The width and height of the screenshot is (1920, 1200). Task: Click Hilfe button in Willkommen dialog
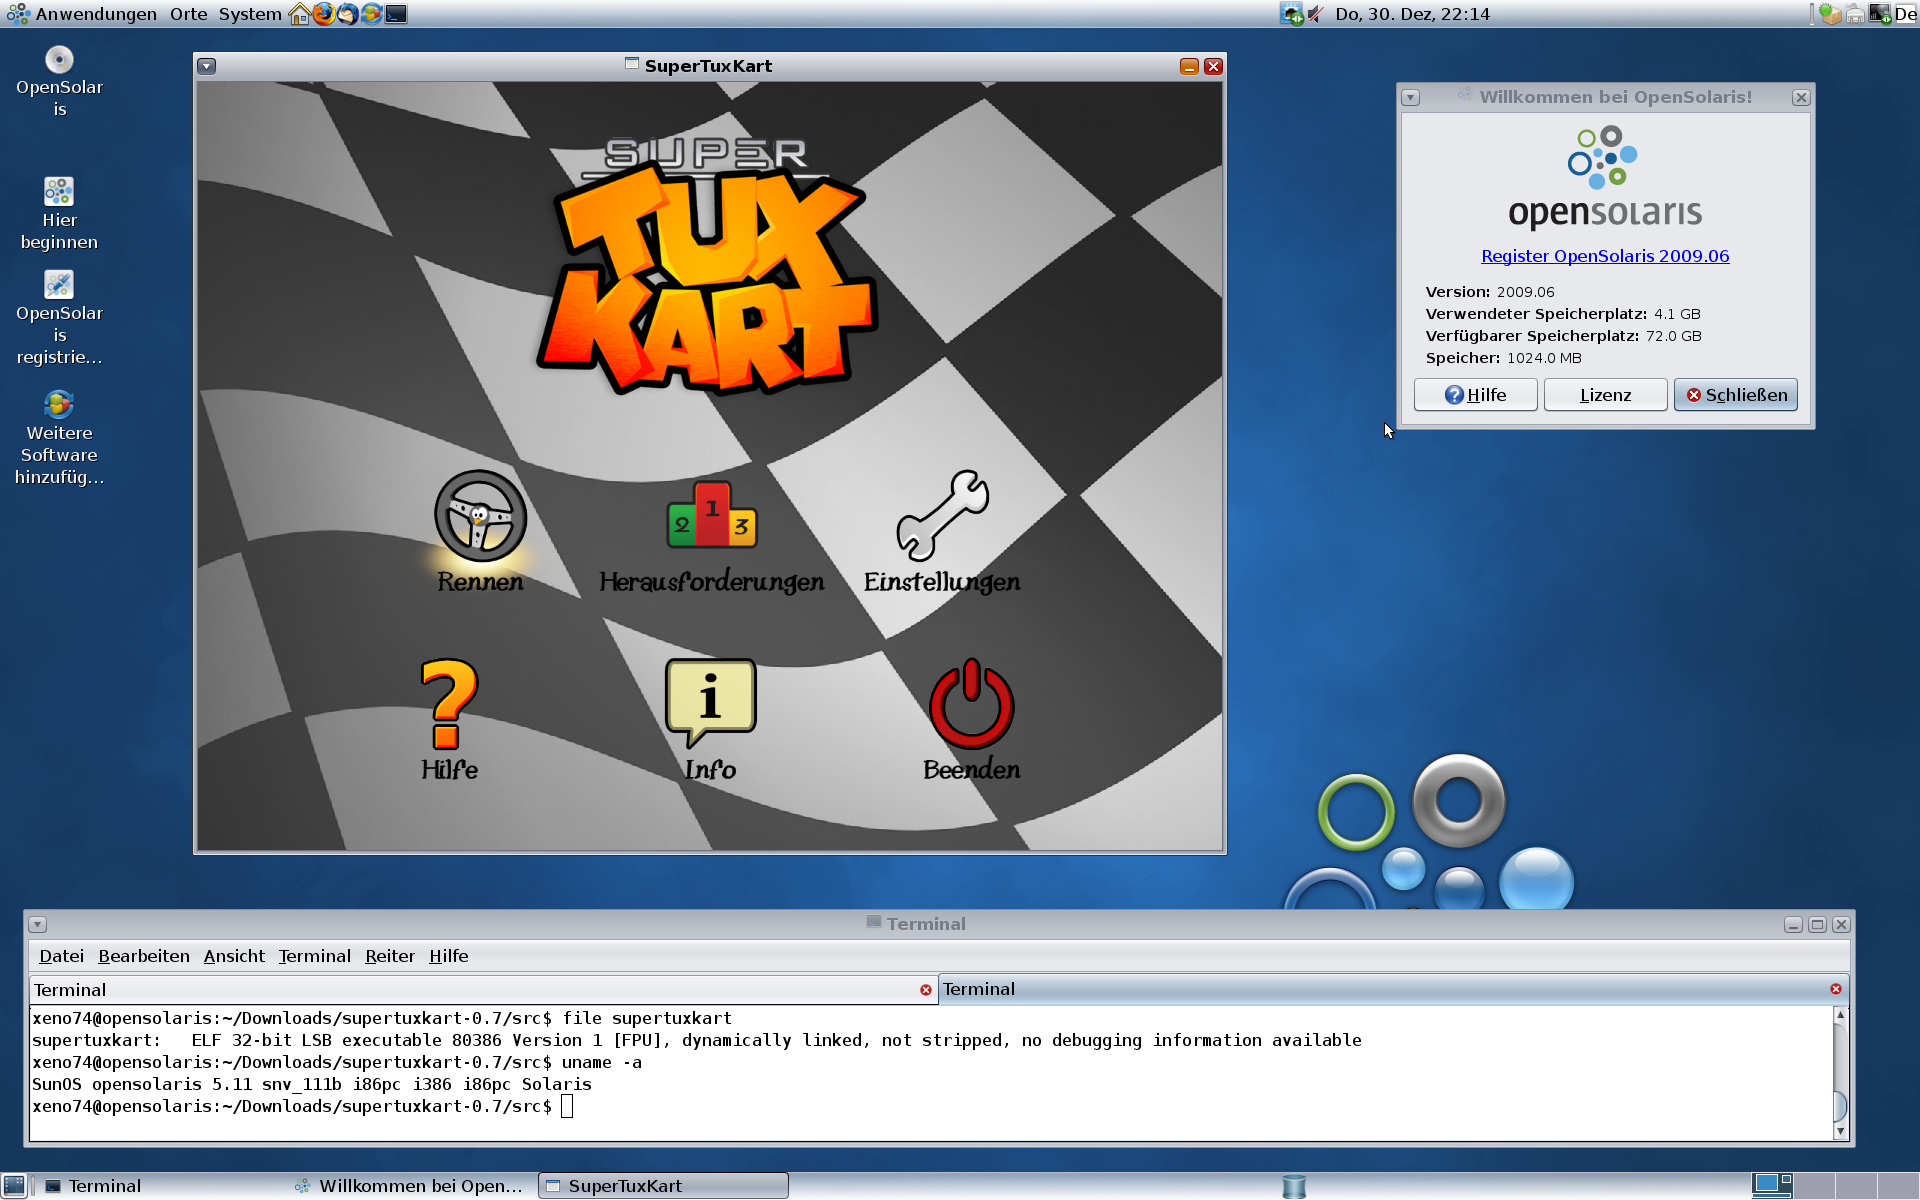[1476, 395]
